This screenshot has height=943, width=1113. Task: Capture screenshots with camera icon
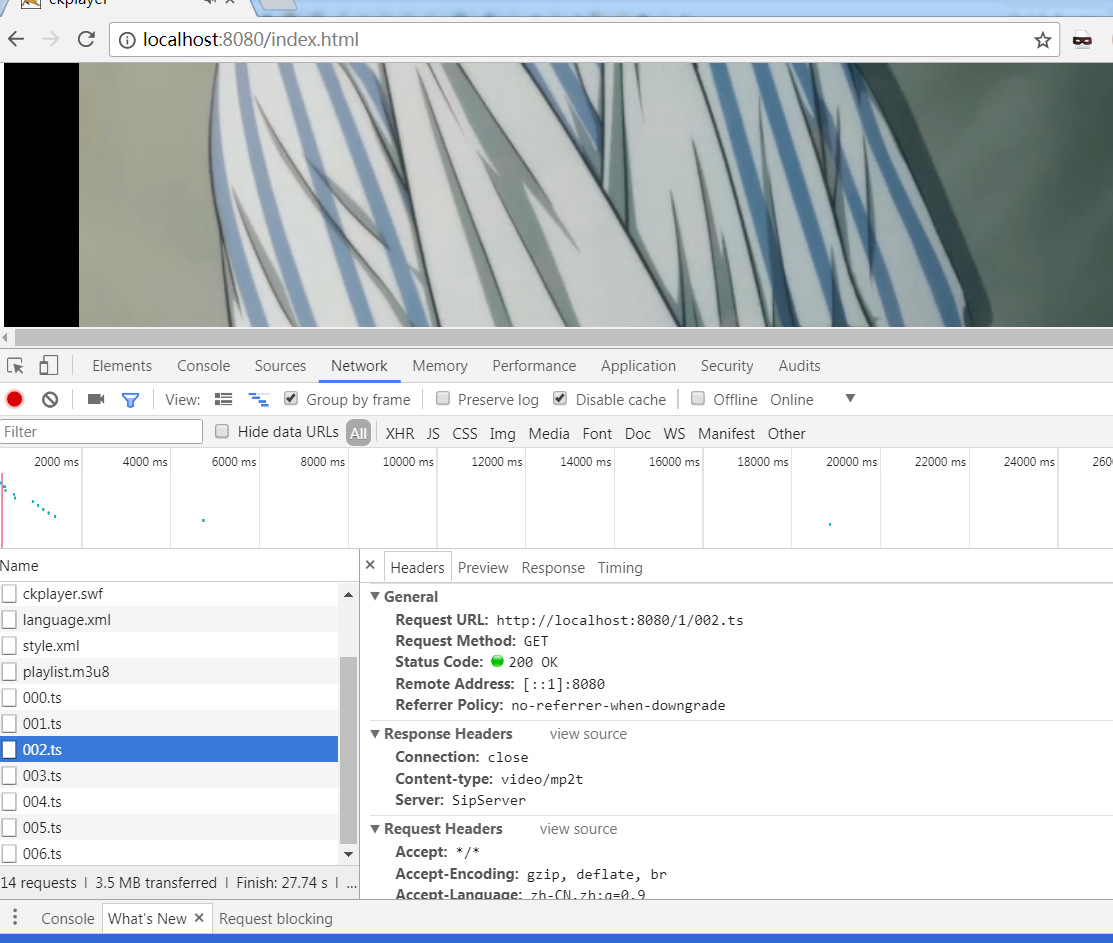96,399
